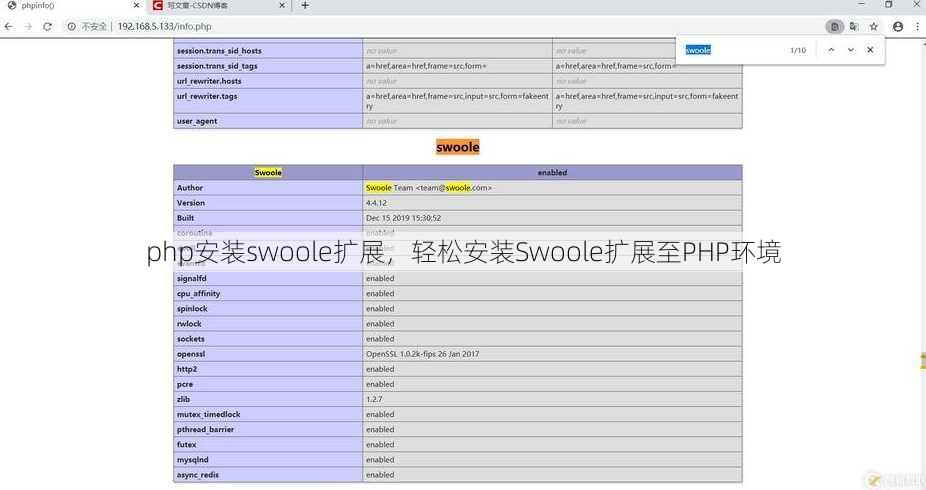This screenshot has width=926, height=490.
Task: Click the address bar URL 192.168.5.133/info.php
Action: (x=164, y=27)
